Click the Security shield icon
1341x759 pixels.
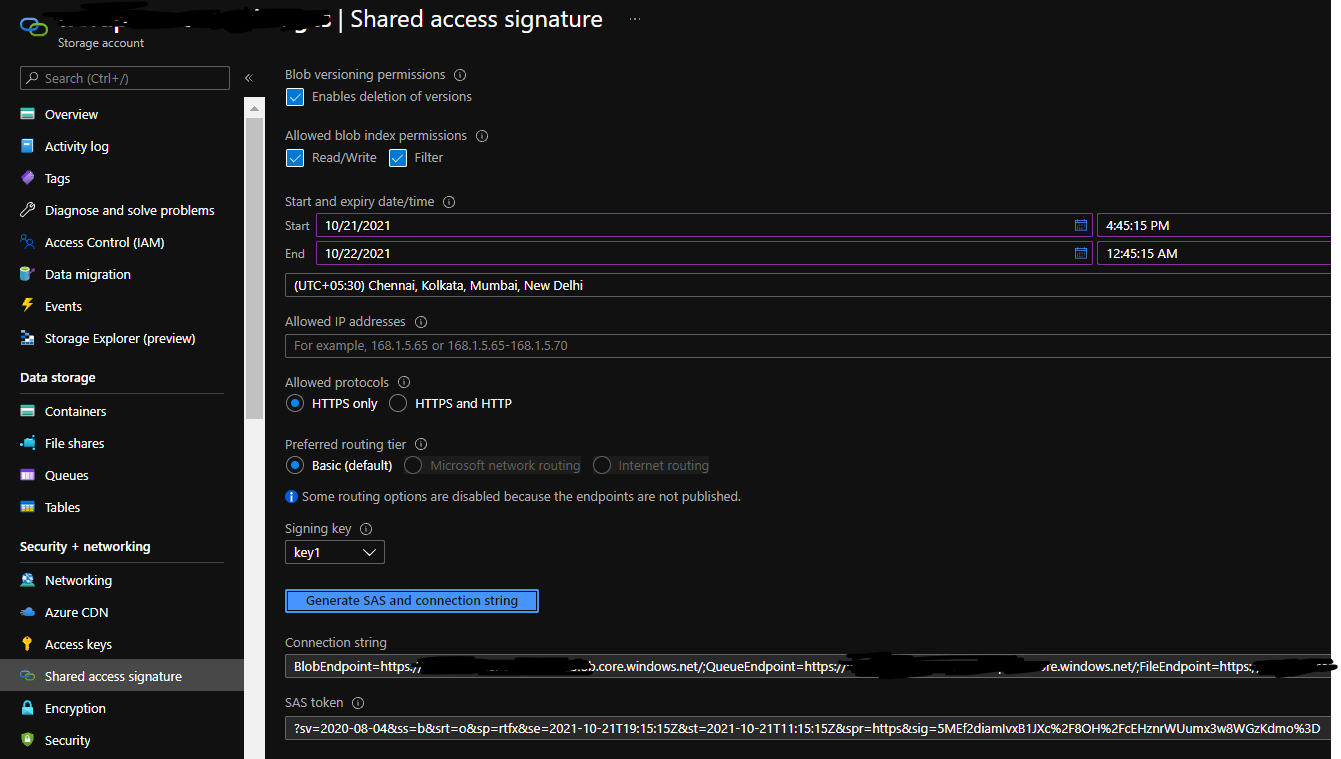coord(28,740)
